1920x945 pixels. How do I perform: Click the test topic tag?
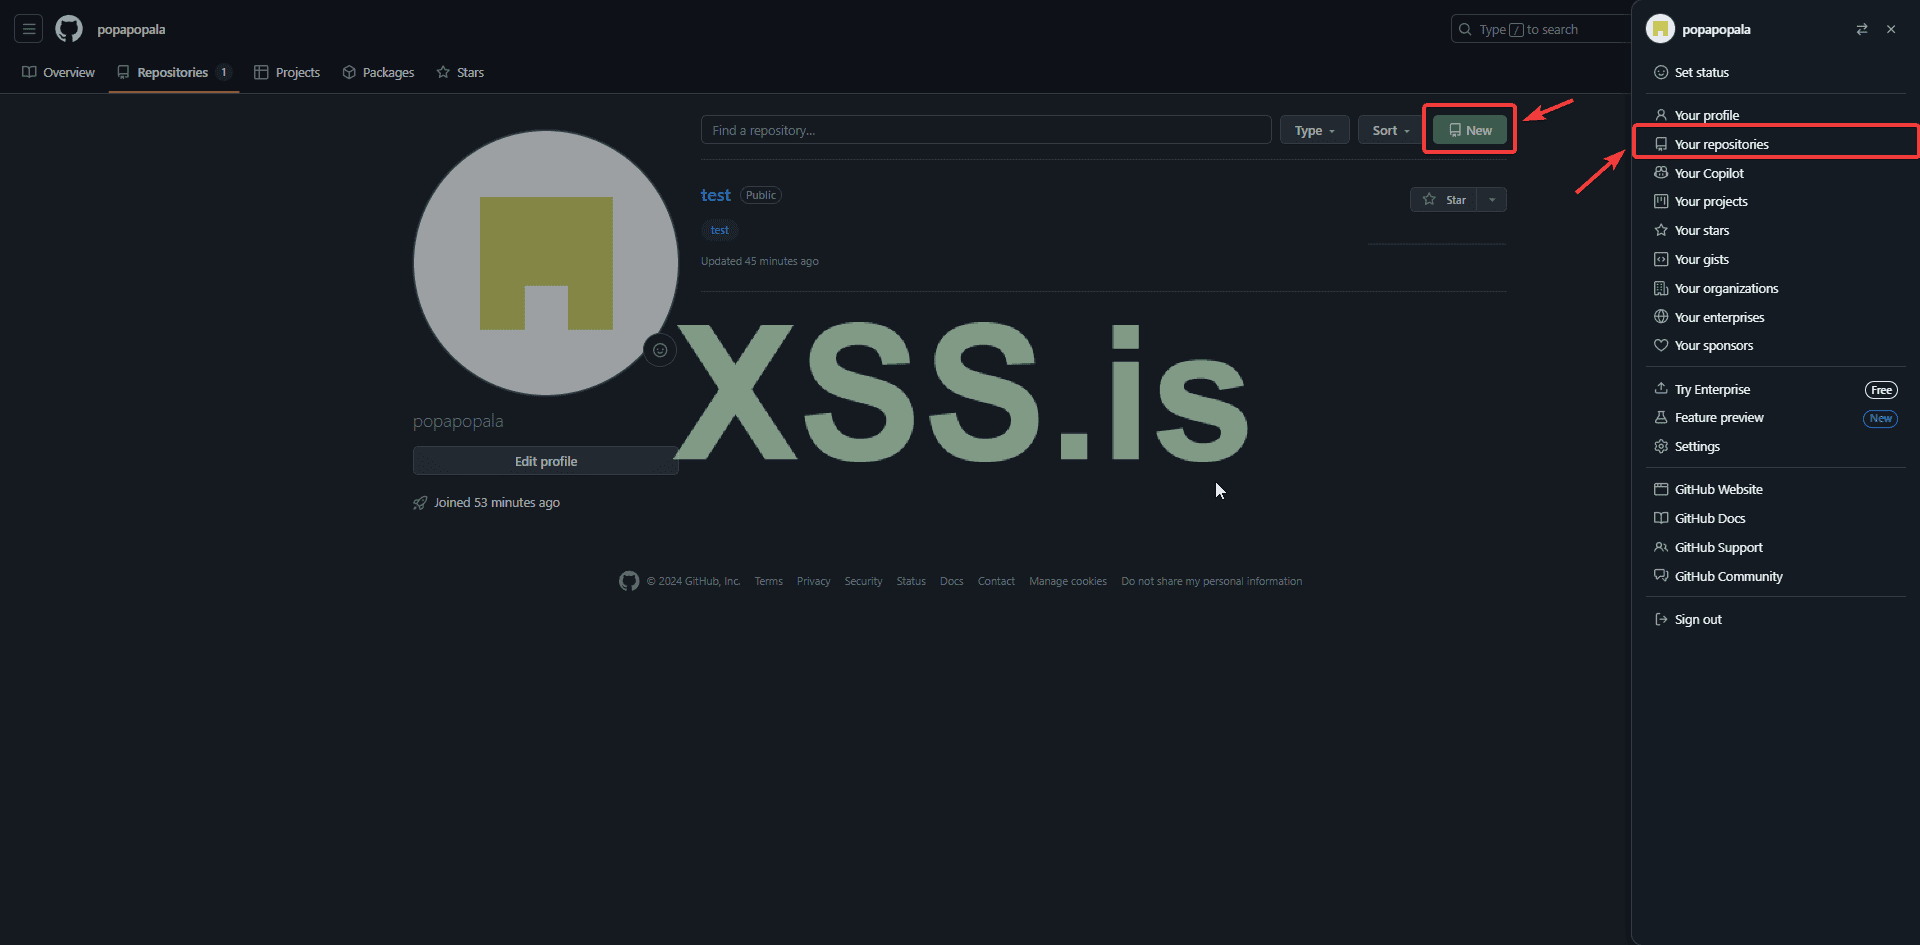tap(720, 230)
